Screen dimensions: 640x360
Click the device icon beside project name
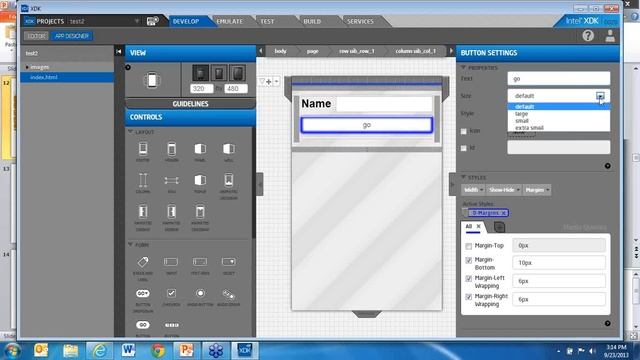pos(153,21)
